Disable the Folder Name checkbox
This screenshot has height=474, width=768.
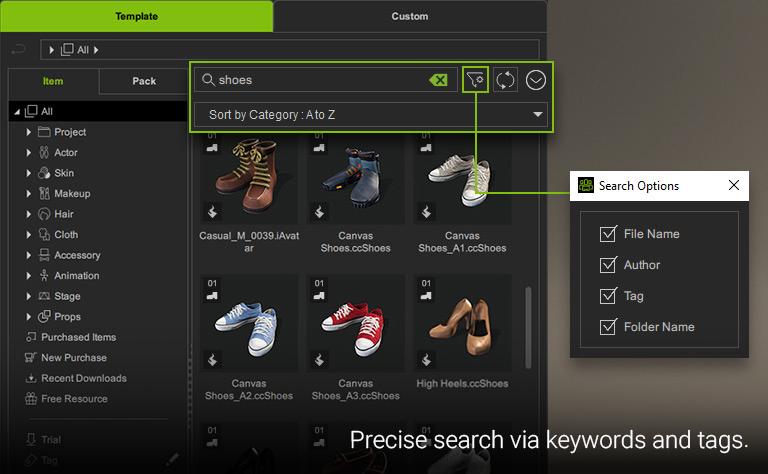[607, 327]
